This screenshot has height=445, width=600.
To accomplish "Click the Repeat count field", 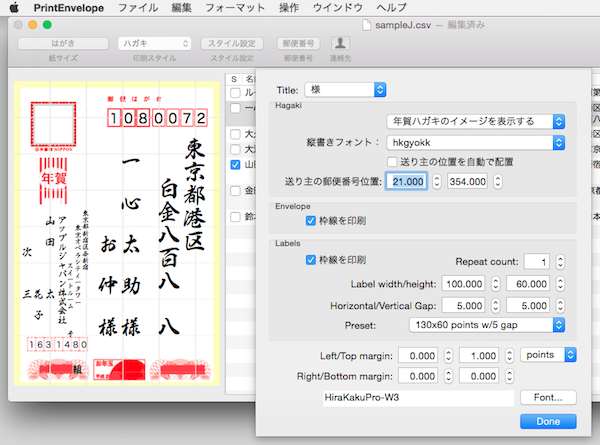I will [537, 262].
